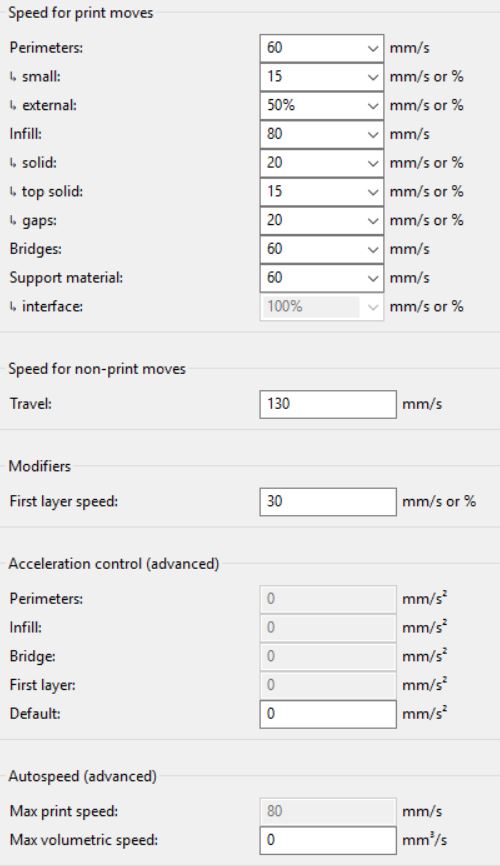The height and width of the screenshot is (866, 500).
Task: Click inside the Perimeters speed value box
Action: click(312, 48)
